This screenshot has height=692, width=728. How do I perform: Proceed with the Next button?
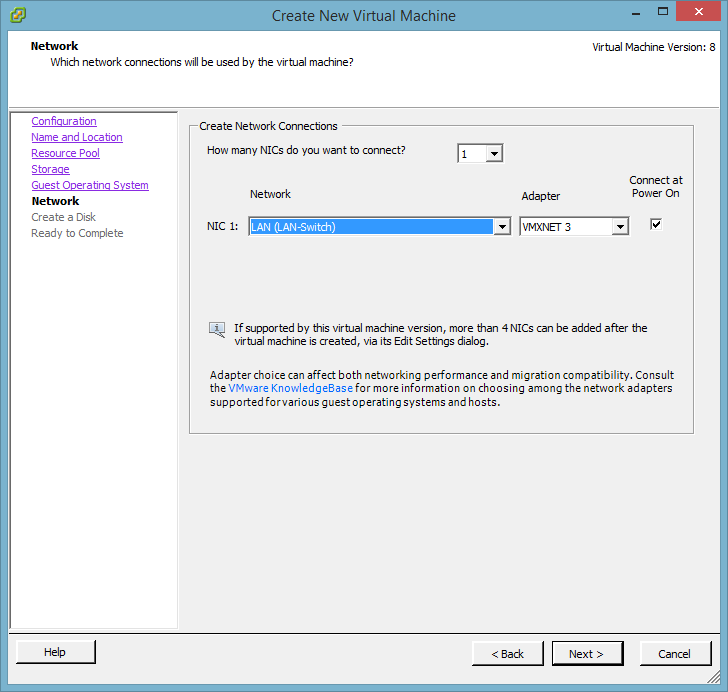586,654
